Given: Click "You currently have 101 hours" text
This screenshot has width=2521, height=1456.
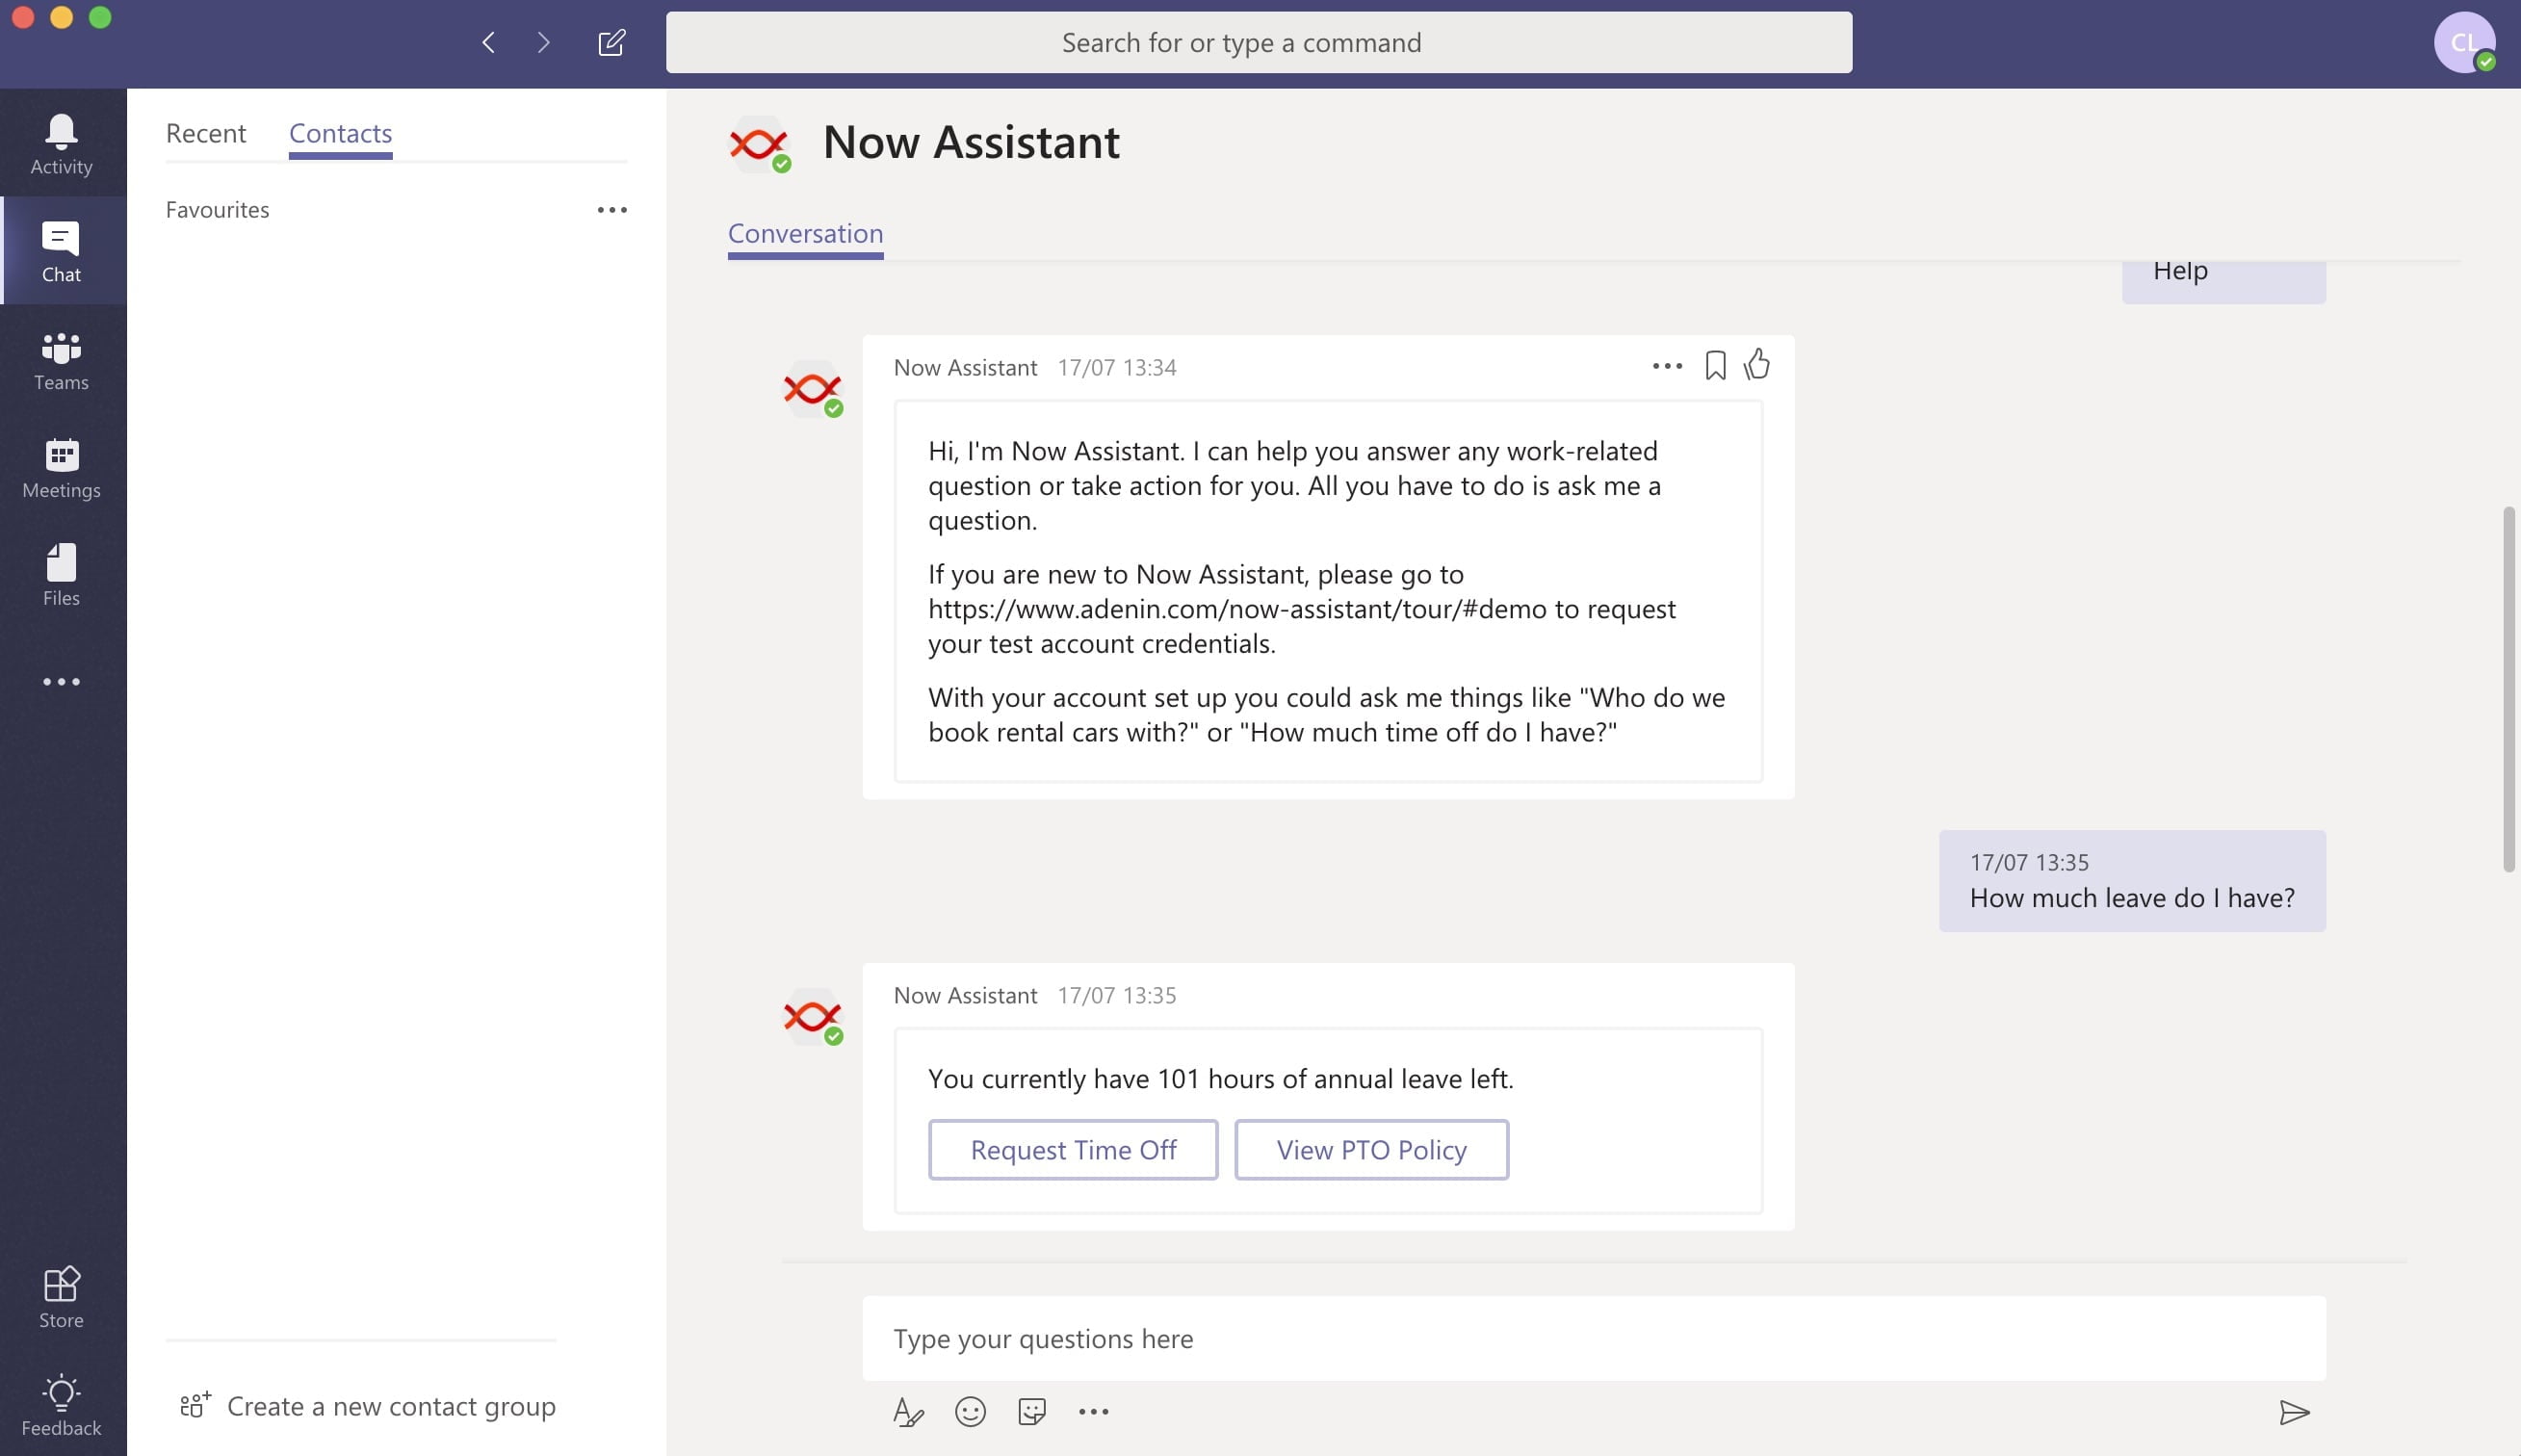Looking at the screenshot, I should point(1220,1079).
